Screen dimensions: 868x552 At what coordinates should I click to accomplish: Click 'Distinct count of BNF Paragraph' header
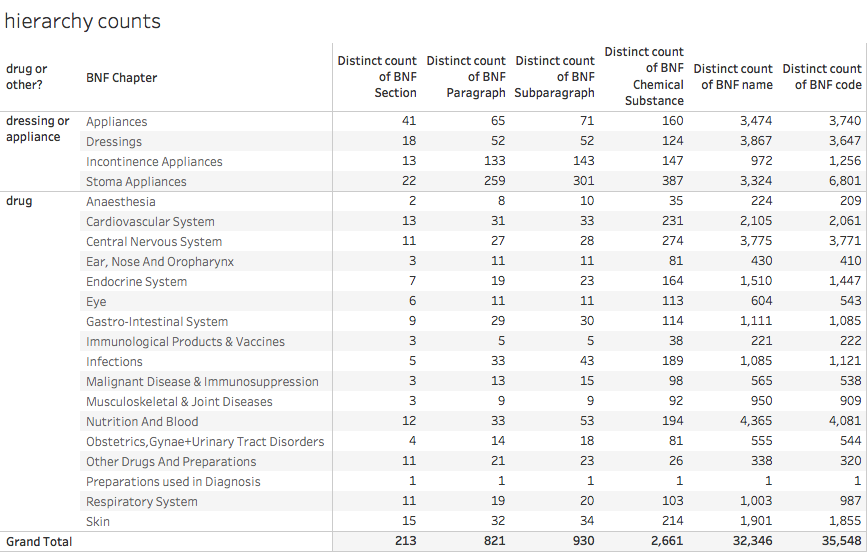(466, 76)
